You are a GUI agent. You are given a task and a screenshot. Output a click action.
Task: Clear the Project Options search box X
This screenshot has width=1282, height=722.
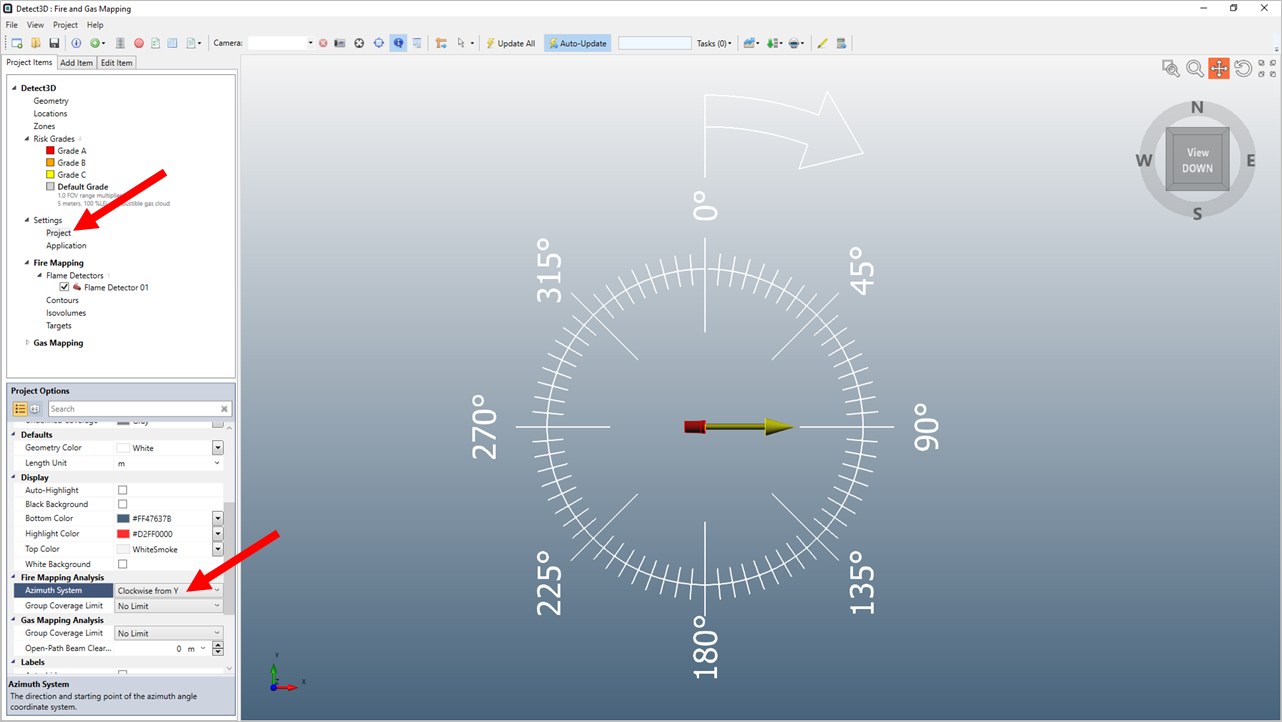click(225, 409)
